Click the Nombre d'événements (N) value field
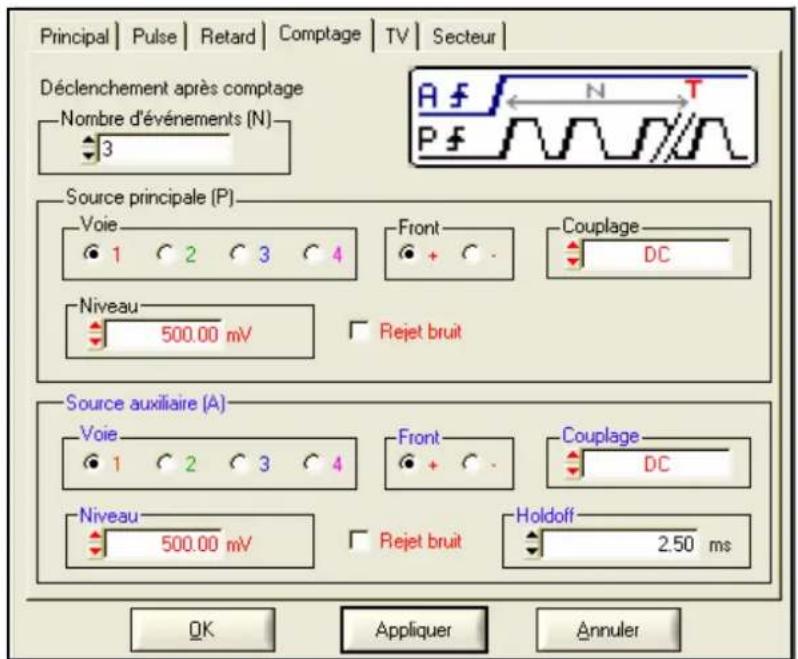The height and width of the screenshot is (659, 798). [164, 150]
